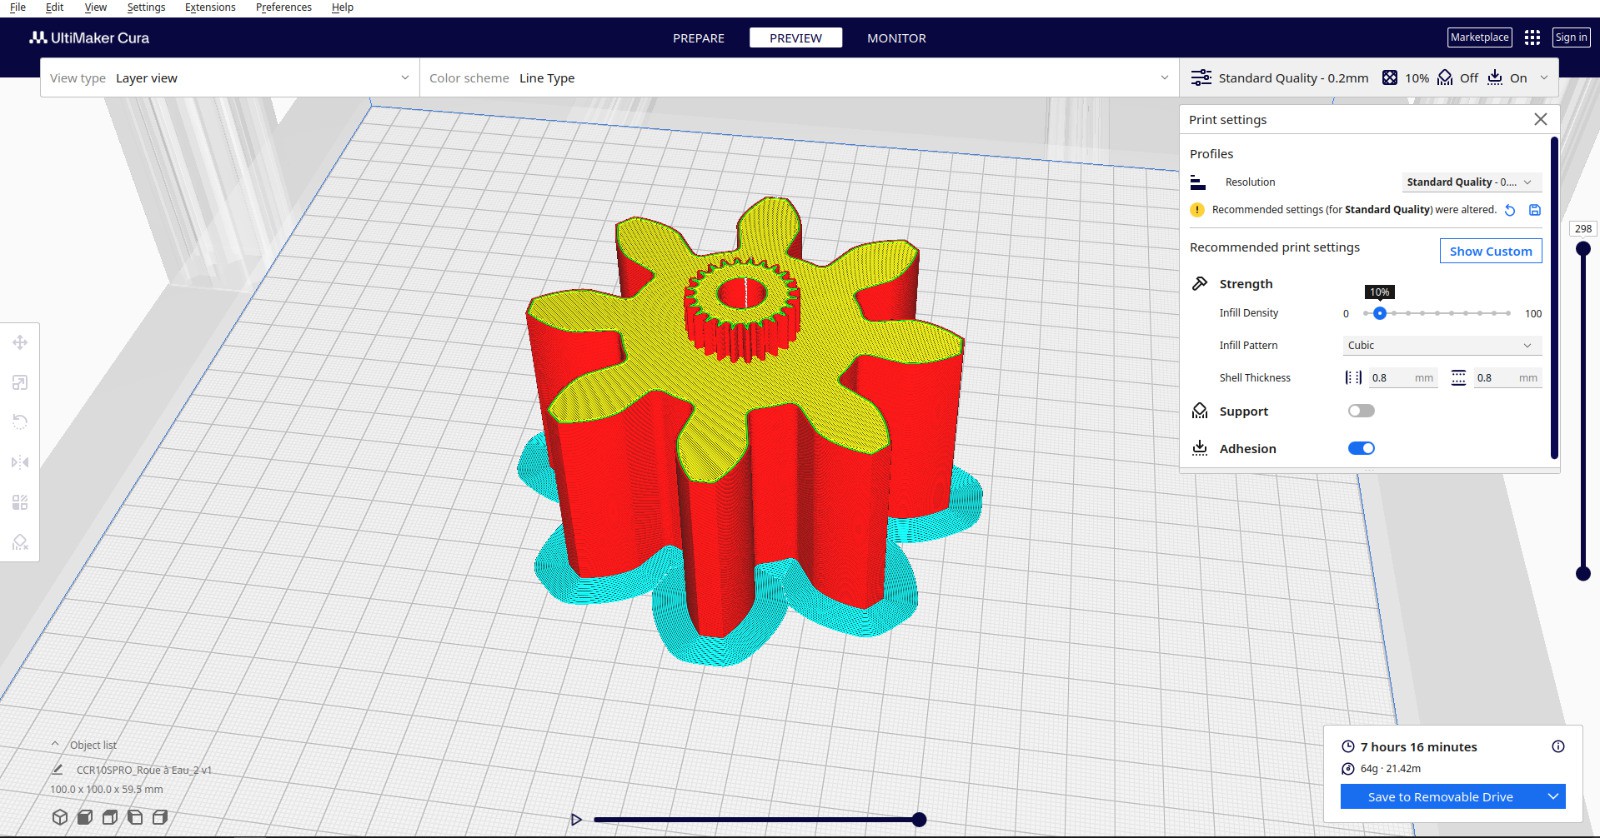Disable the Adhesion toggle
The height and width of the screenshot is (838, 1600).
click(x=1361, y=448)
